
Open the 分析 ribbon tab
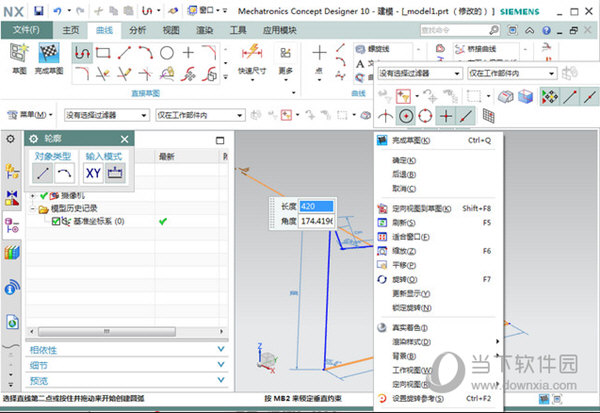pos(137,30)
